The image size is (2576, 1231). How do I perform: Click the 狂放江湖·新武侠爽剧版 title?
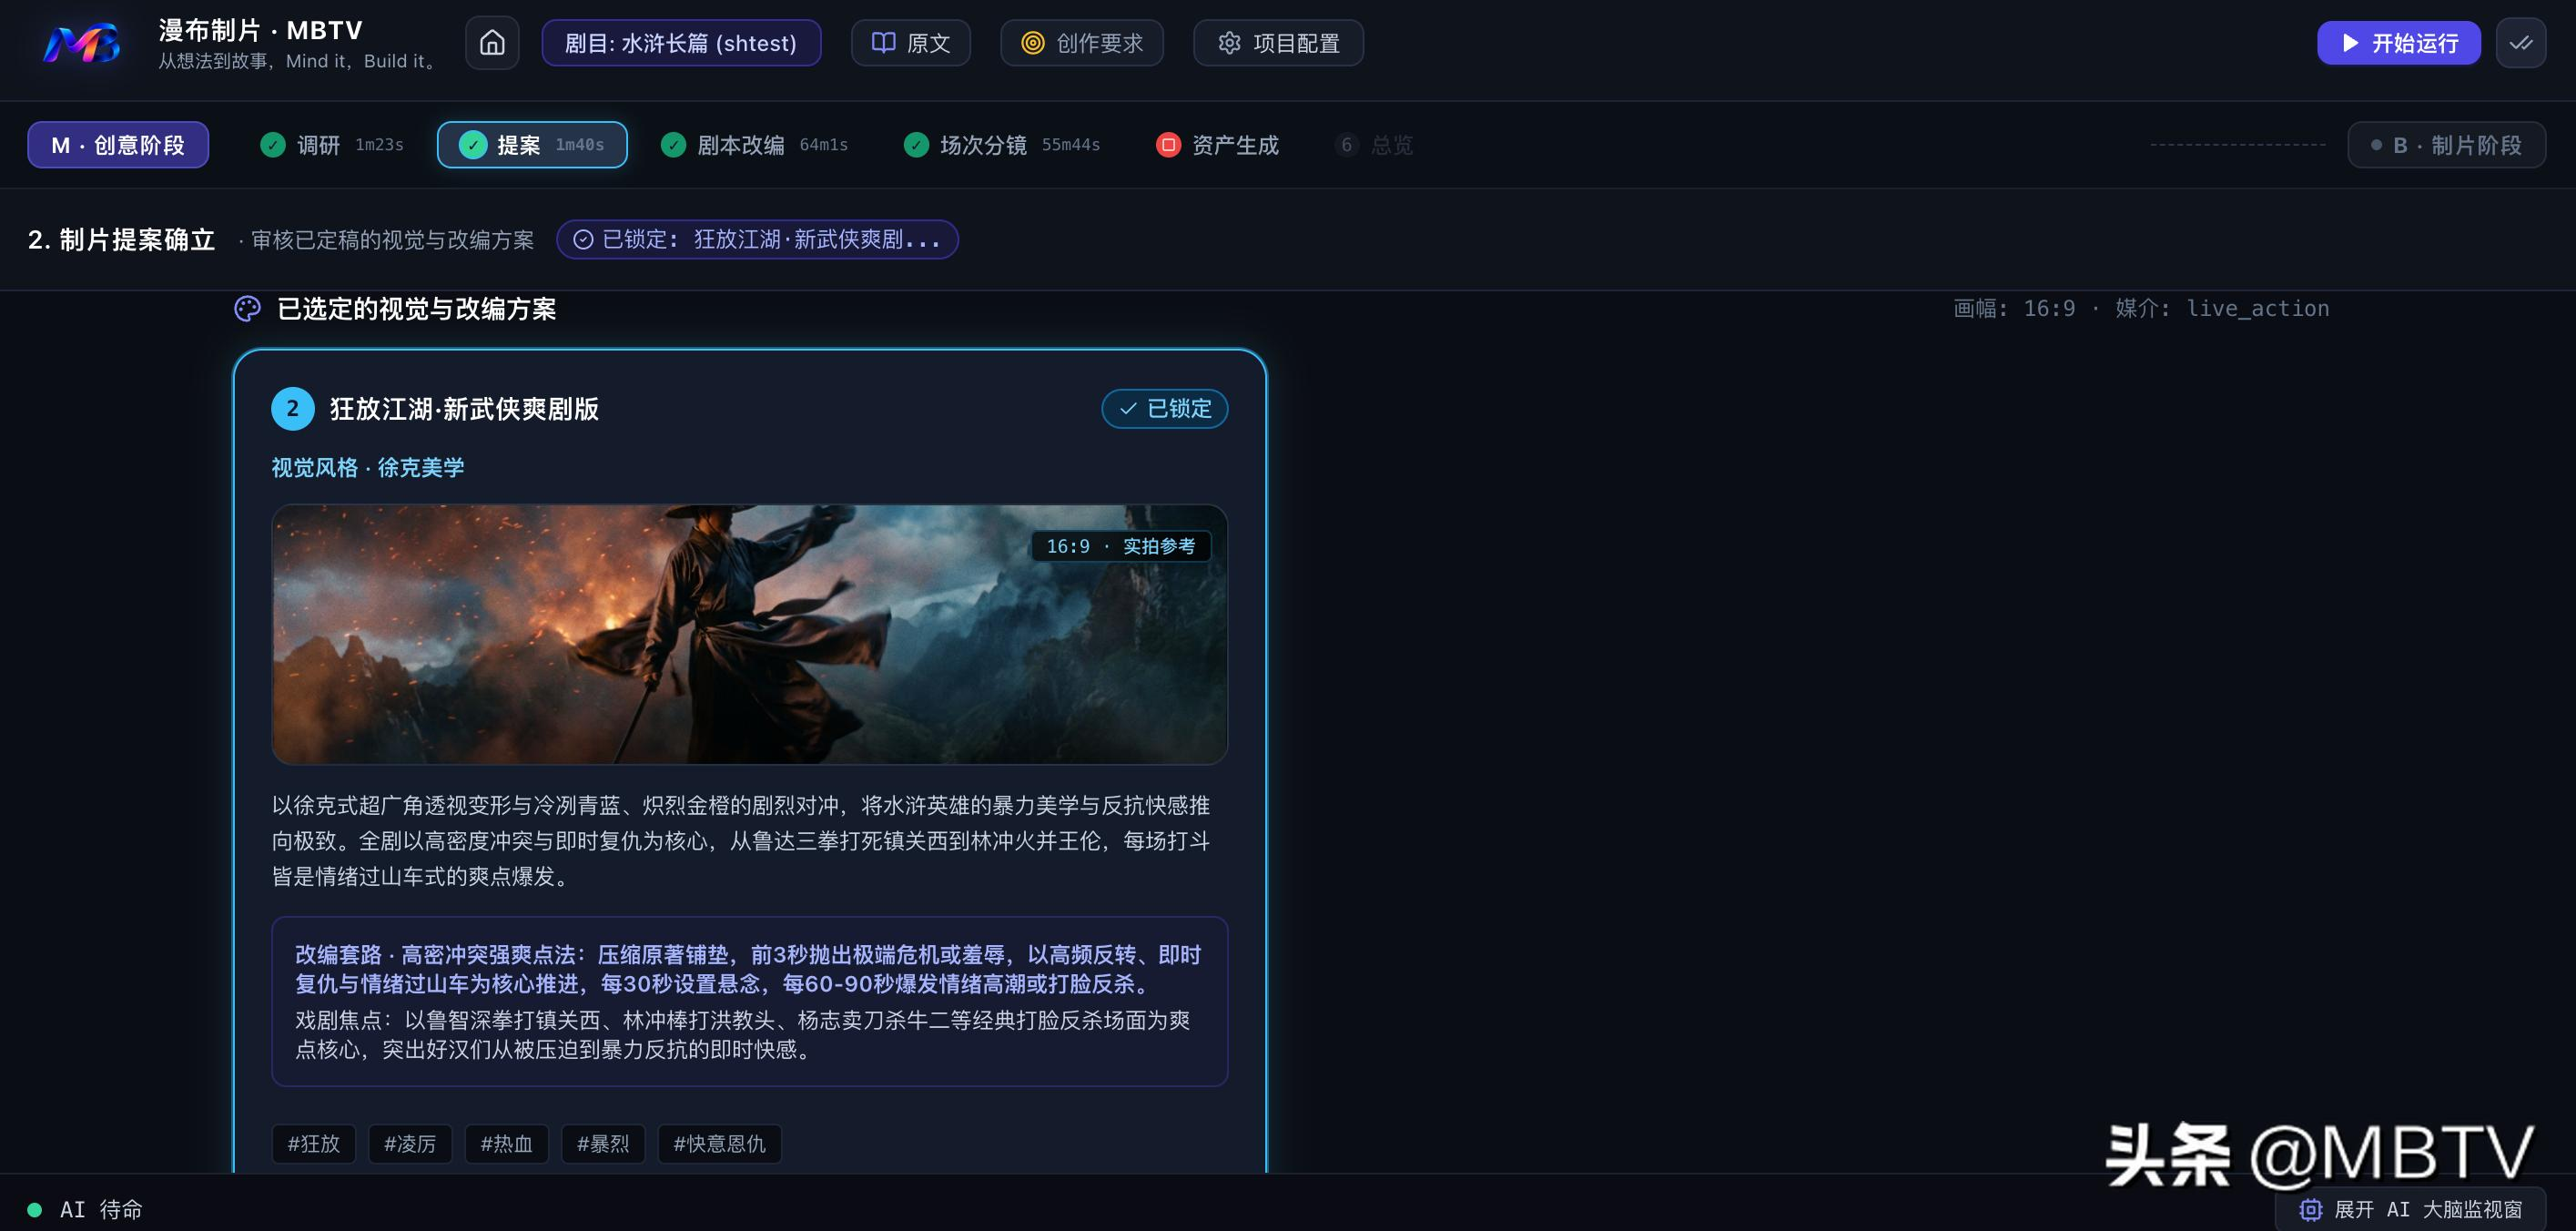(465, 409)
